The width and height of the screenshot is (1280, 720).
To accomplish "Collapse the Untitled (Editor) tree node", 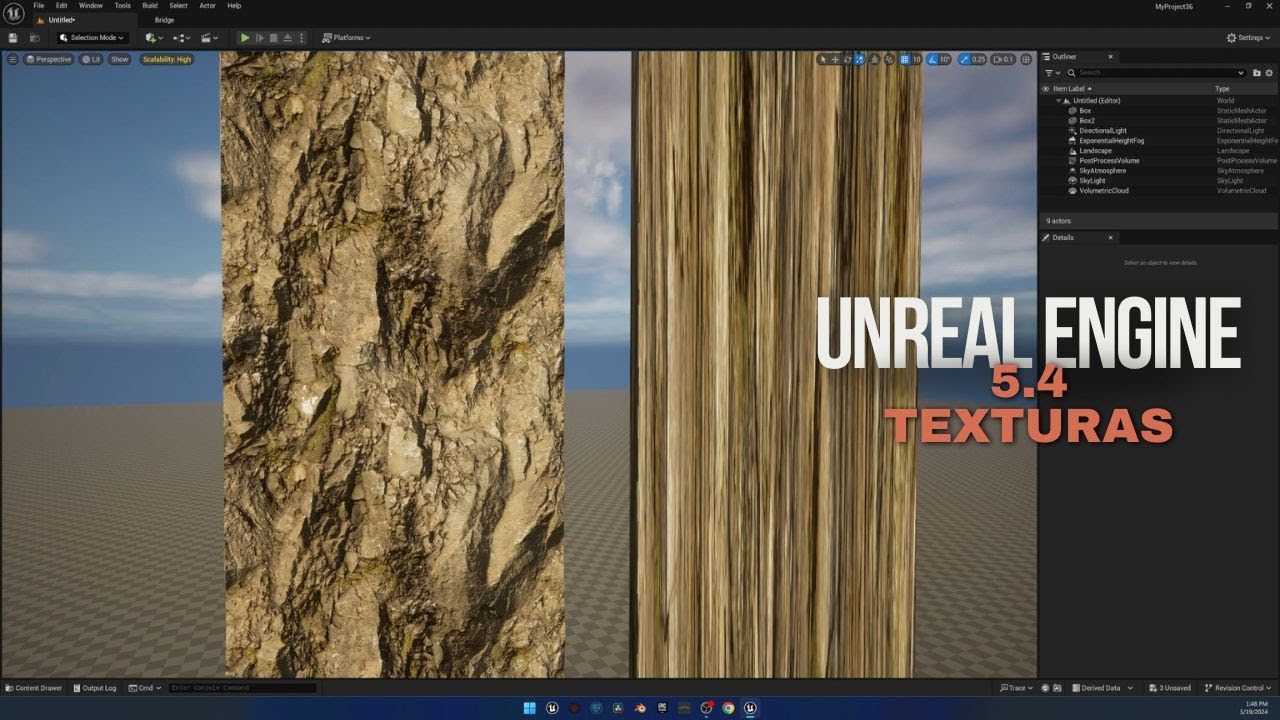I will click(1059, 100).
